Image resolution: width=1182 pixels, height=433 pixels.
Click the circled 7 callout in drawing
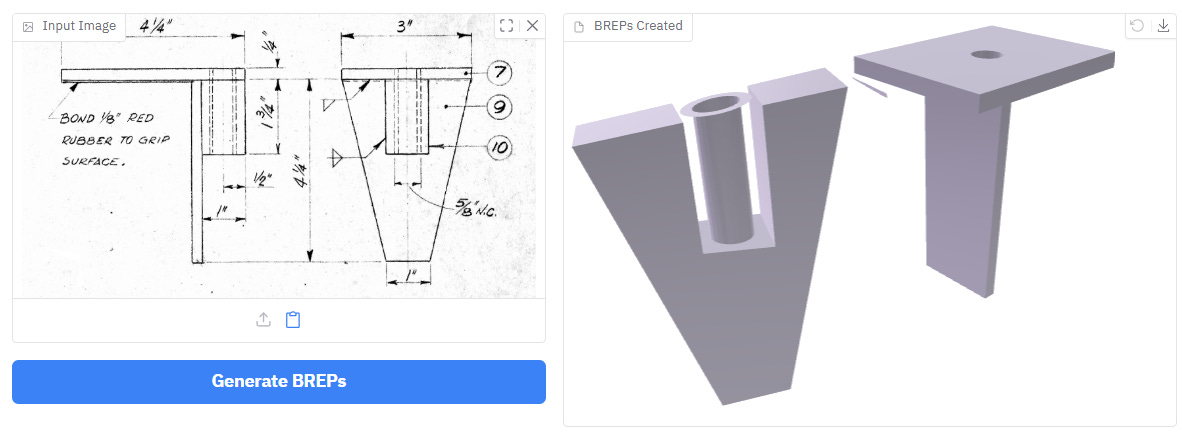tap(500, 73)
